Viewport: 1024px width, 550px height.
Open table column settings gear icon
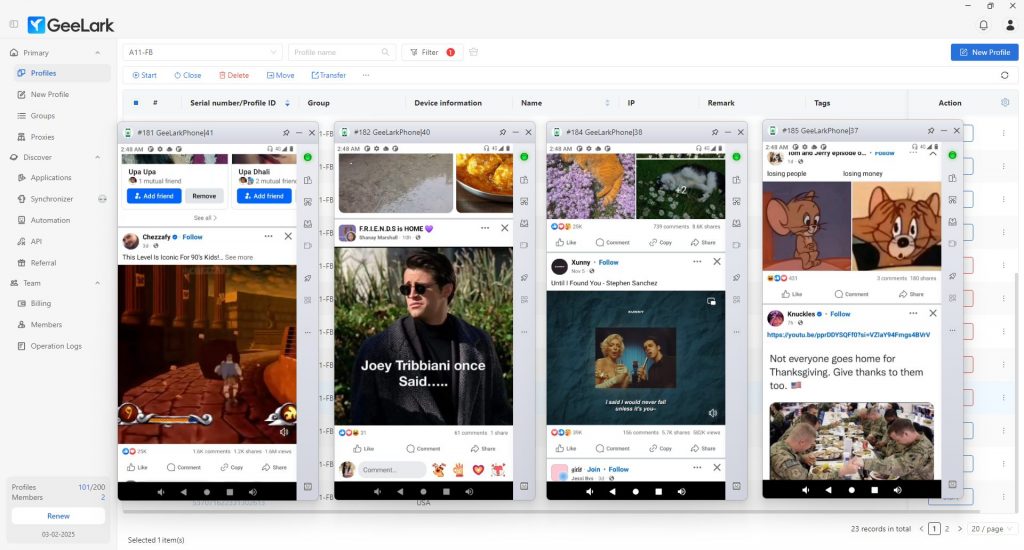(x=1005, y=103)
